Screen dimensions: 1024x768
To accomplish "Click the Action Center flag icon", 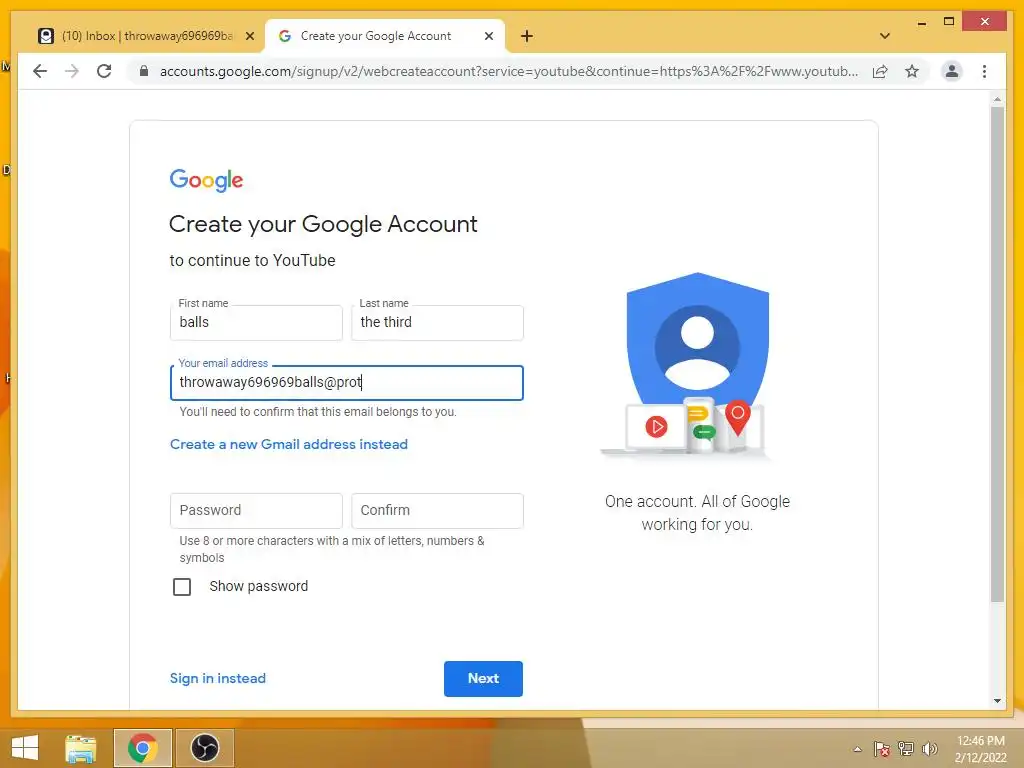I will 881,749.
